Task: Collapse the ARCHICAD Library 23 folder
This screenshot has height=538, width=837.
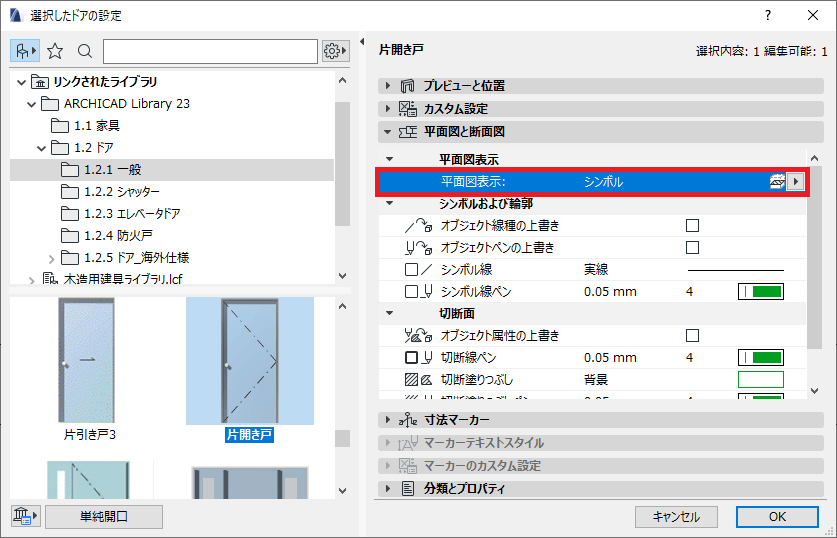Action: pyautogui.click(x=31, y=104)
